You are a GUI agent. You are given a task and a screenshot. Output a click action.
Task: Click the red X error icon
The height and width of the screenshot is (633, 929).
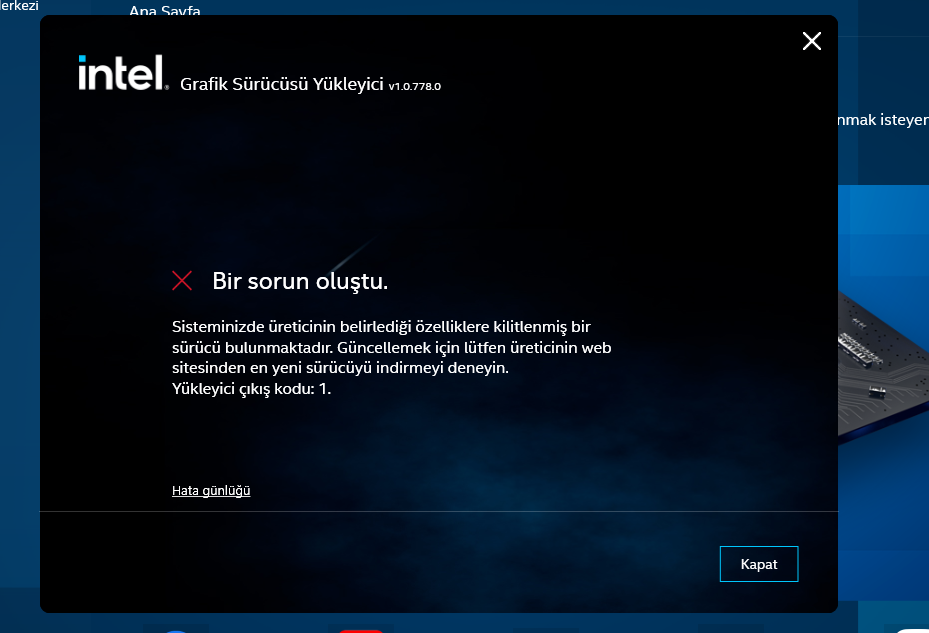182,281
